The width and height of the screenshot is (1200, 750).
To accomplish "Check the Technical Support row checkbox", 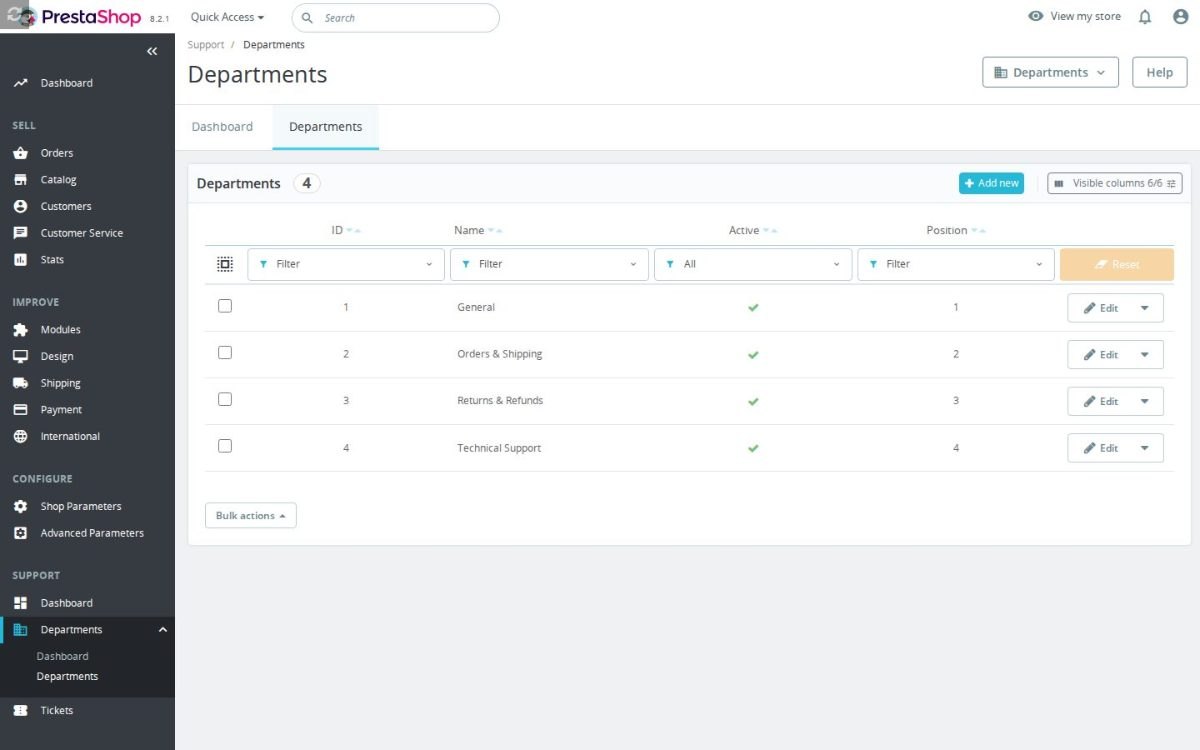I will click(225, 446).
